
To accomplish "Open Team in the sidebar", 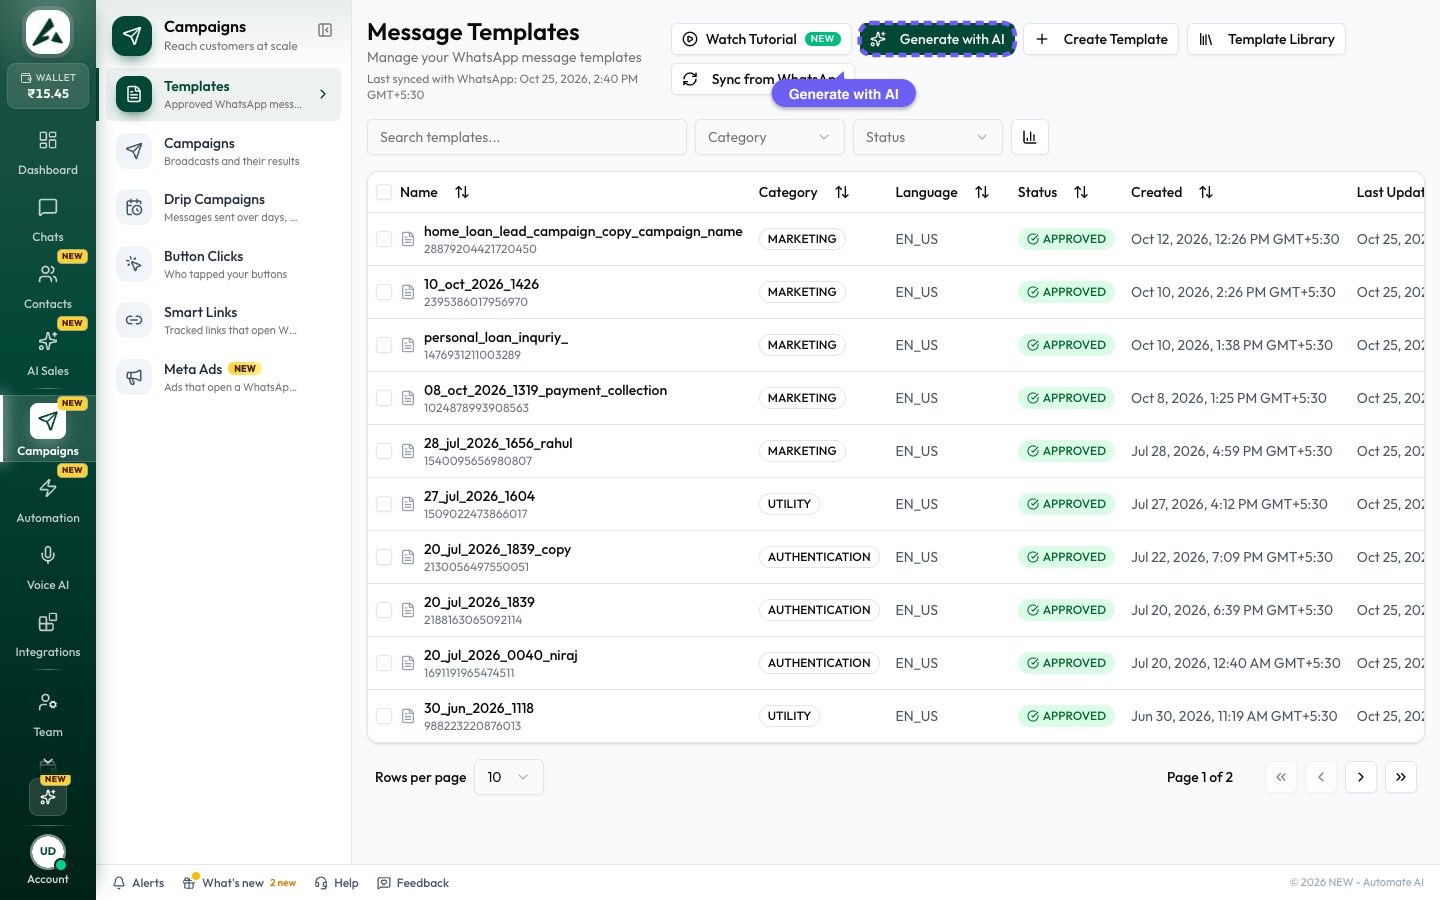I will coord(48,714).
